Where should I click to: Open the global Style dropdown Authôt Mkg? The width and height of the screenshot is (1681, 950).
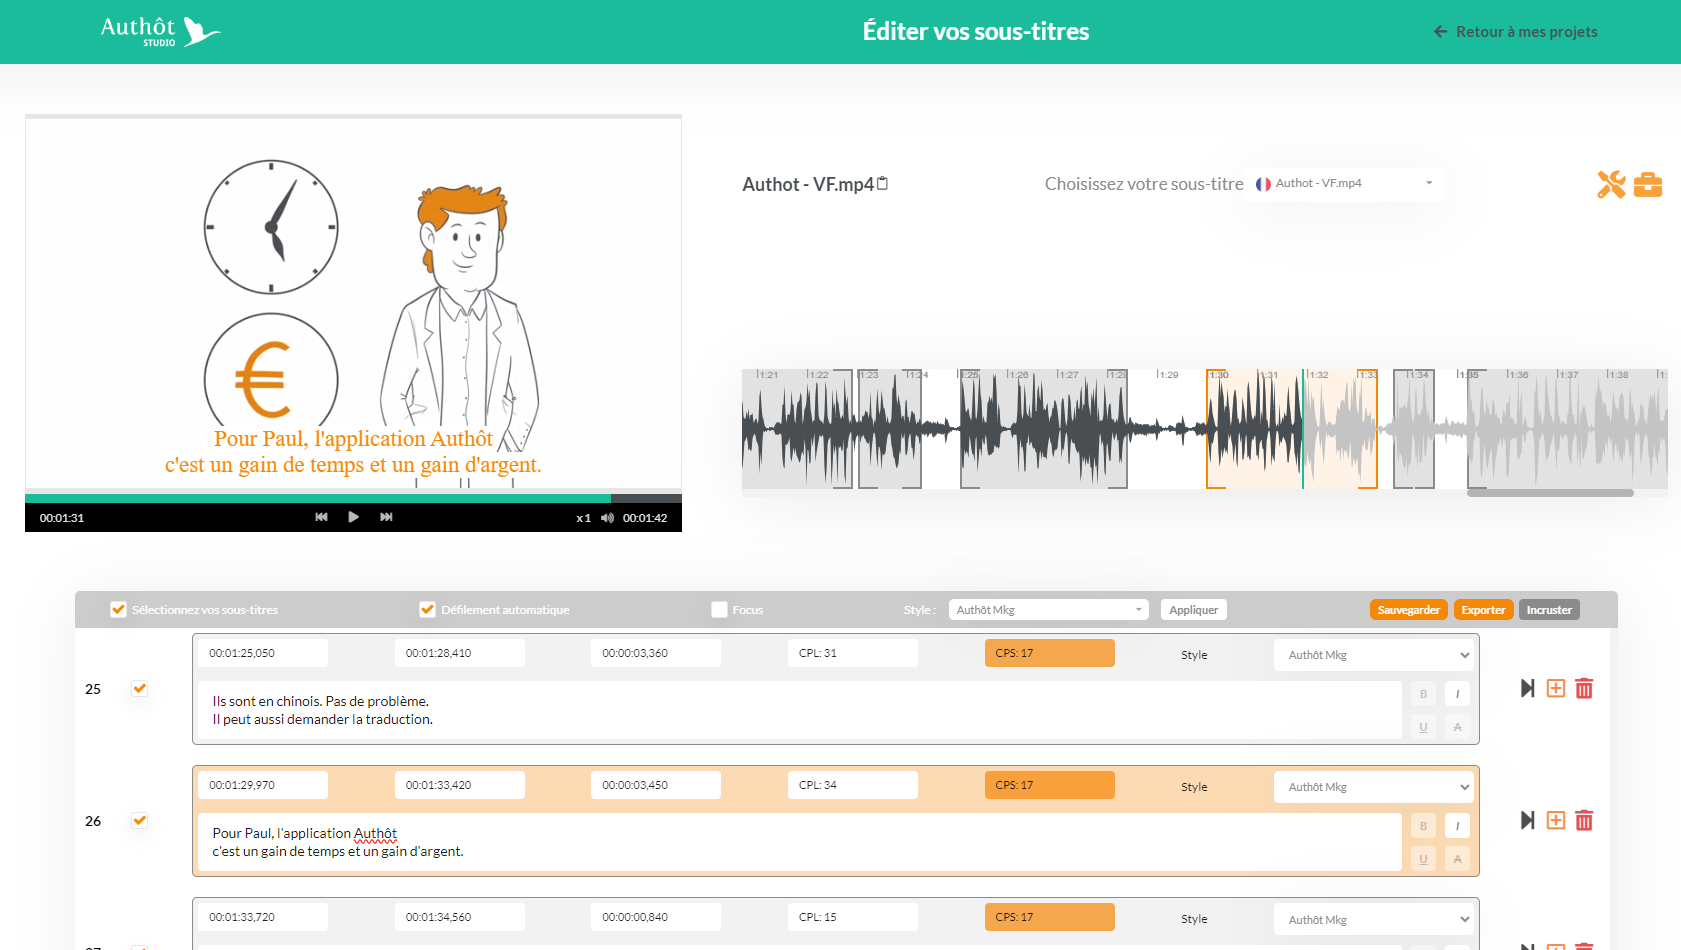tap(1047, 610)
